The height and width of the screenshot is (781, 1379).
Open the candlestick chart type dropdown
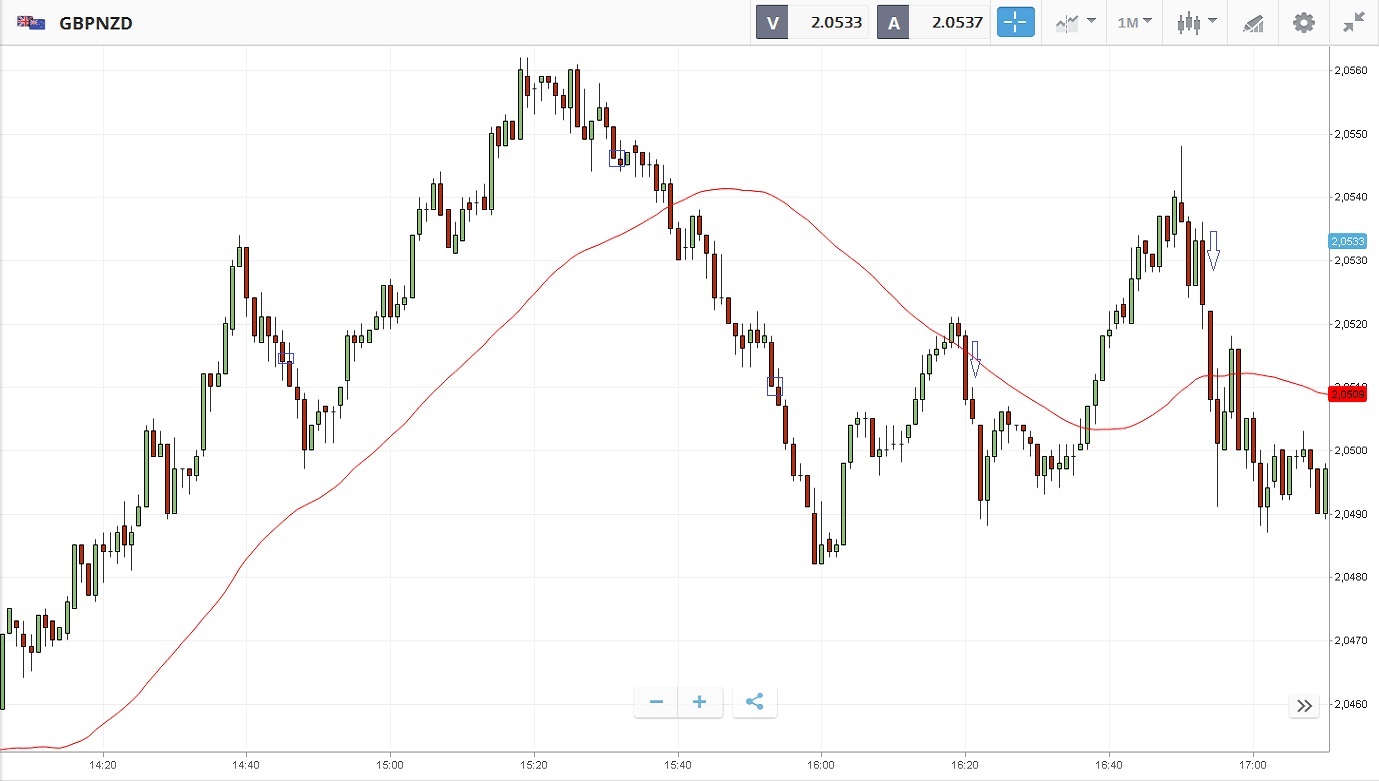pyautogui.click(x=1197, y=22)
